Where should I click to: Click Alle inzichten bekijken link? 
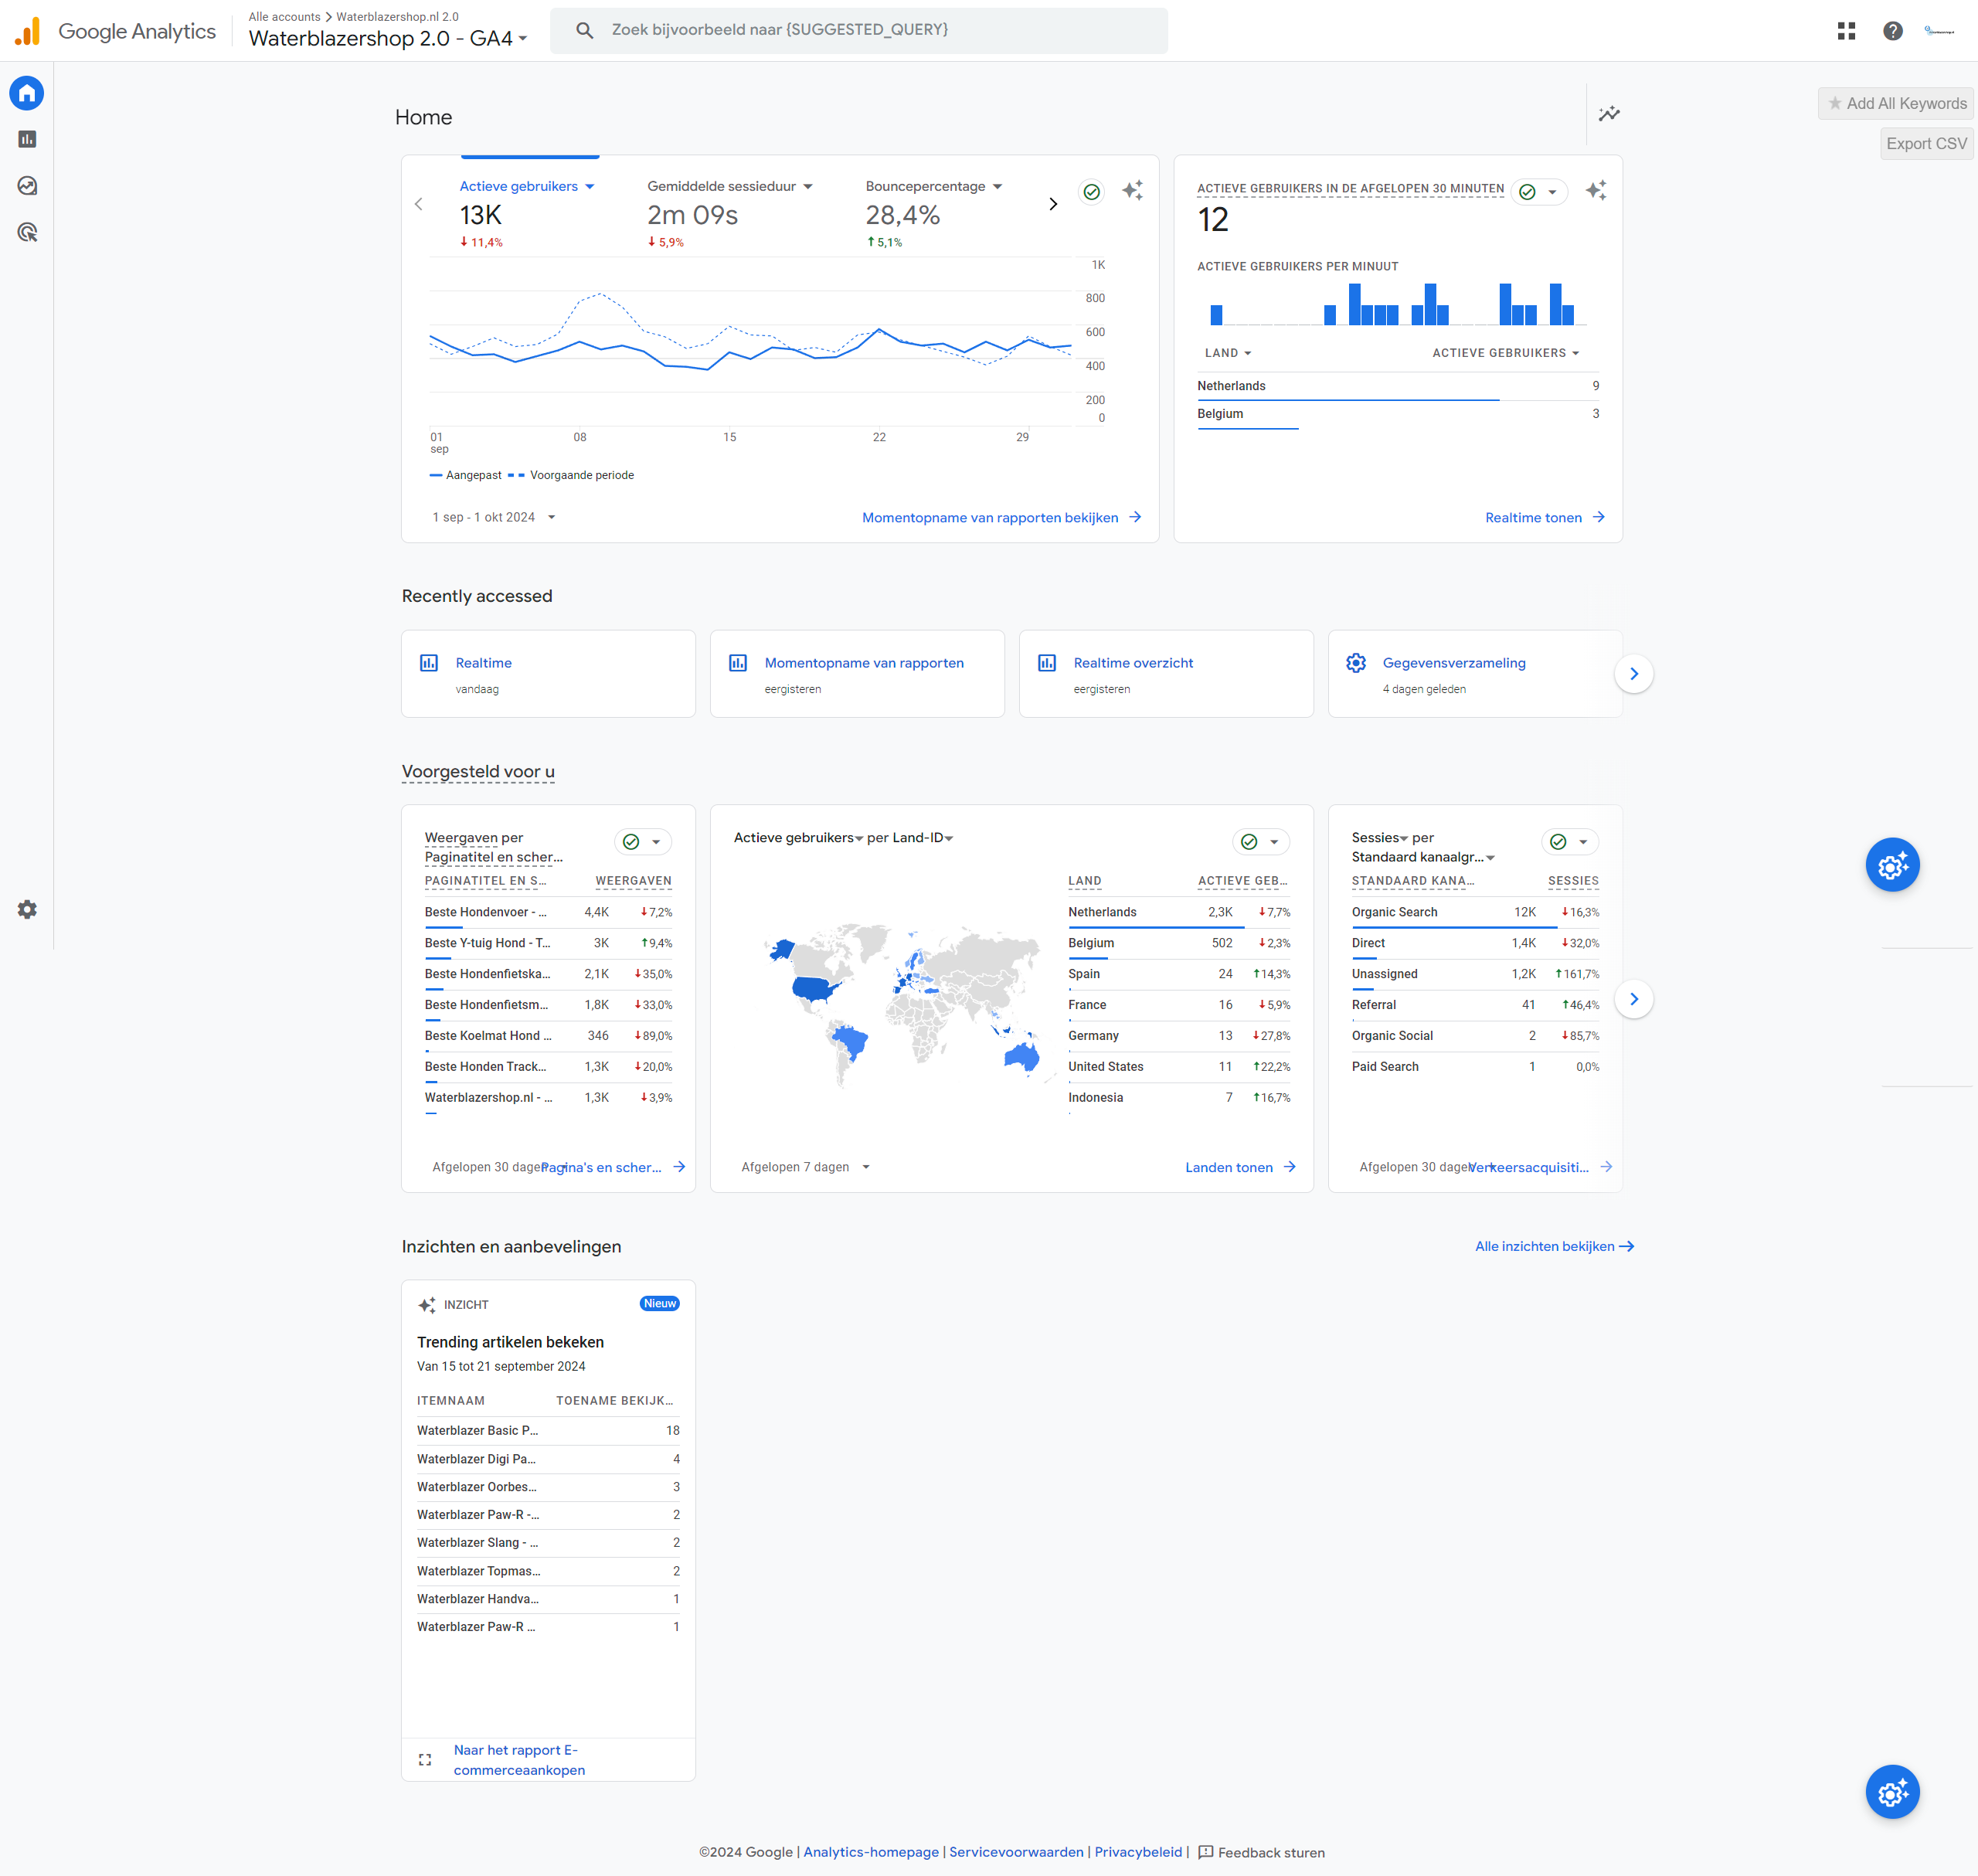(x=1555, y=1246)
